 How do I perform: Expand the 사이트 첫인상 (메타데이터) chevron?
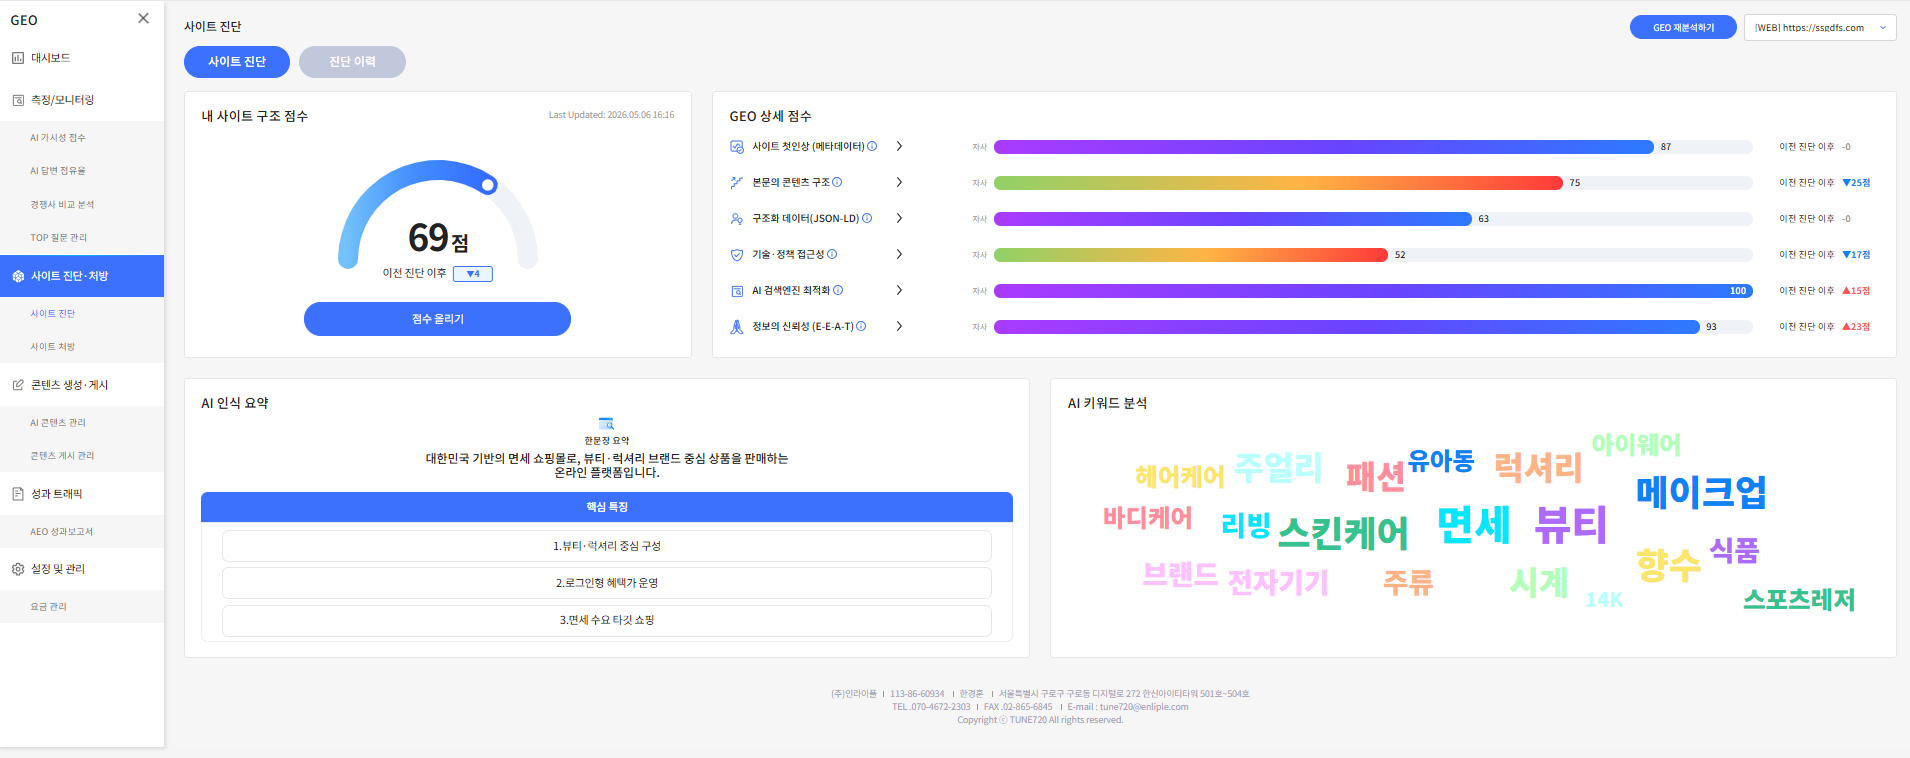tap(899, 146)
